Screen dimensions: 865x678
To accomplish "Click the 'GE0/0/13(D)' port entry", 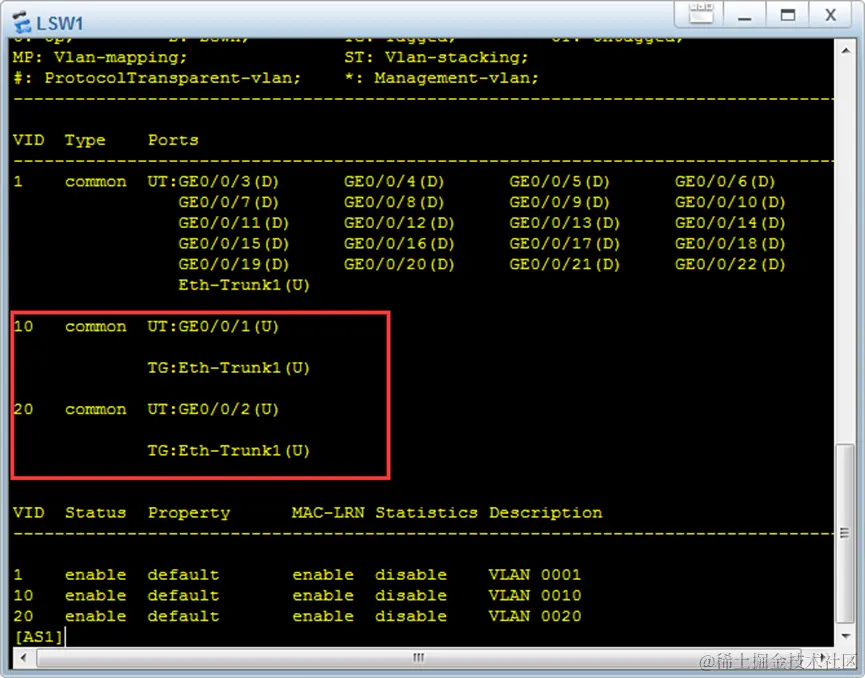I will click(564, 223).
